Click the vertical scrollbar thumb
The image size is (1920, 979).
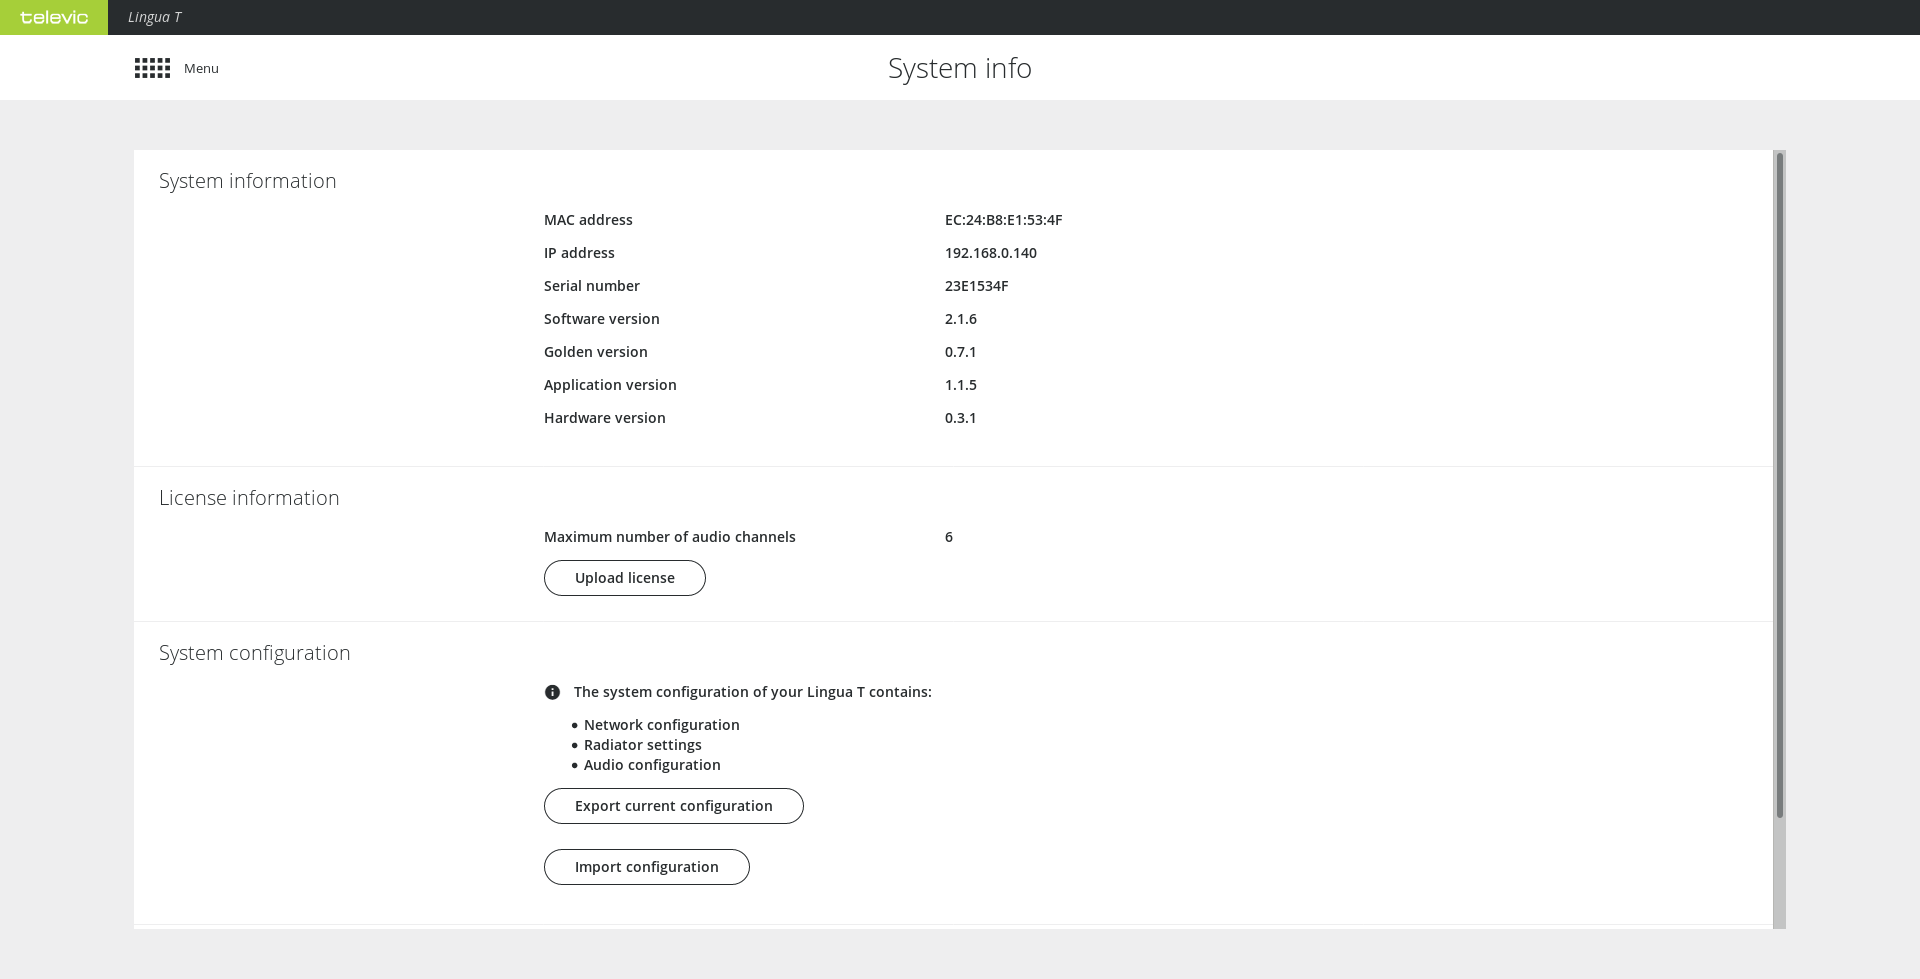tap(1779, 485)
